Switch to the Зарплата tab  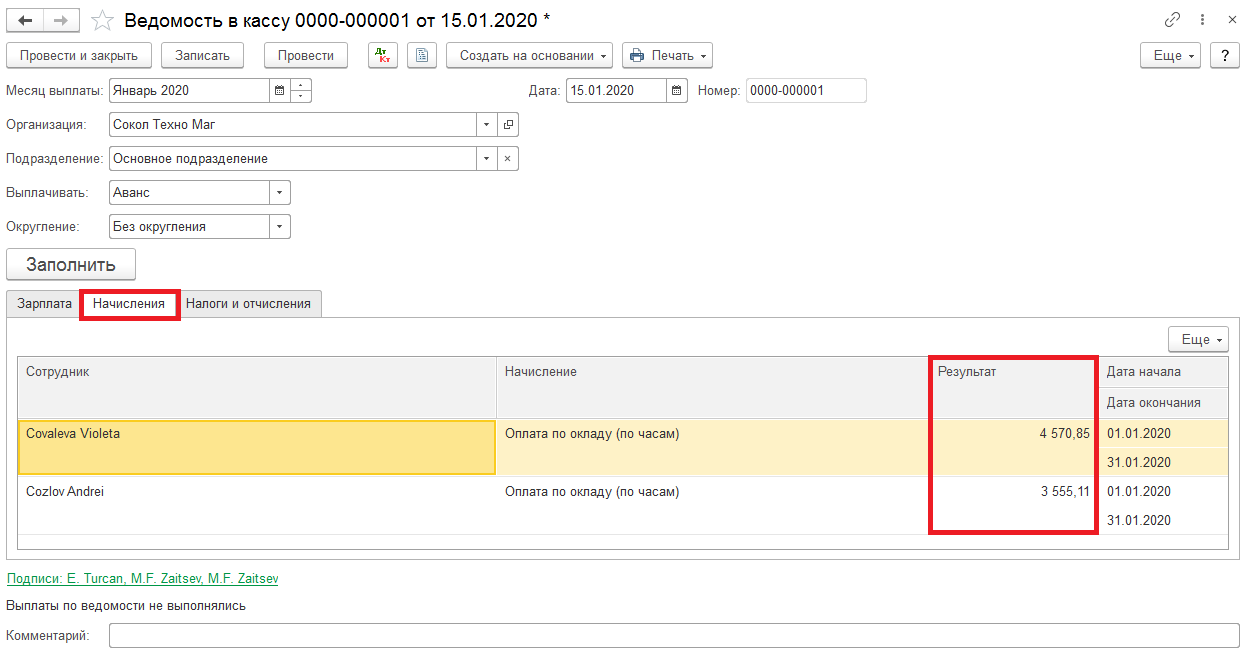click(44, 304)
